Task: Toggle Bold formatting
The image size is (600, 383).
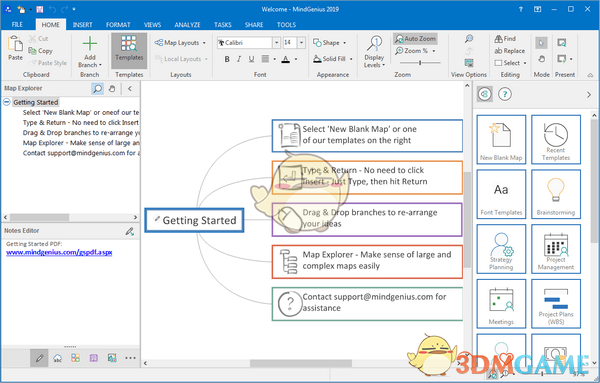Action: [227, 59]
